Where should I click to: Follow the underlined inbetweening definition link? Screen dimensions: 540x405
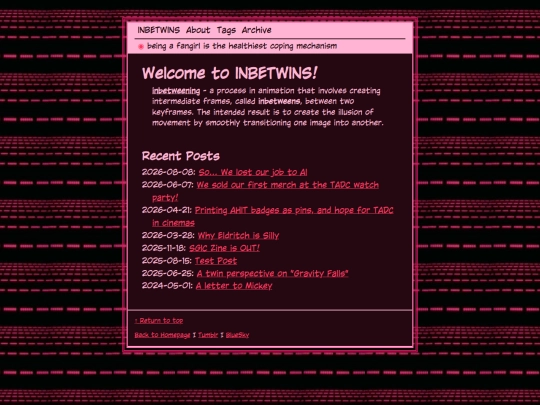tap(176, 91)
